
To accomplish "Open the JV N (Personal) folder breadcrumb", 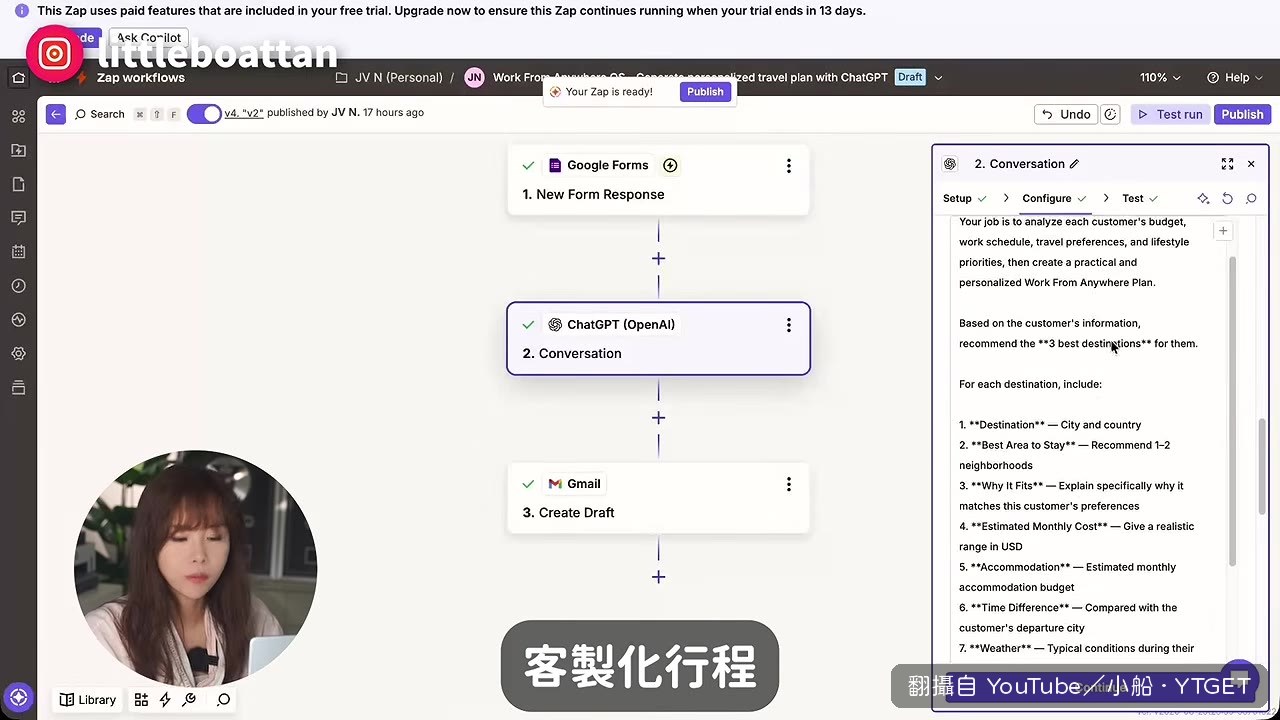I will tap(389, 77).
